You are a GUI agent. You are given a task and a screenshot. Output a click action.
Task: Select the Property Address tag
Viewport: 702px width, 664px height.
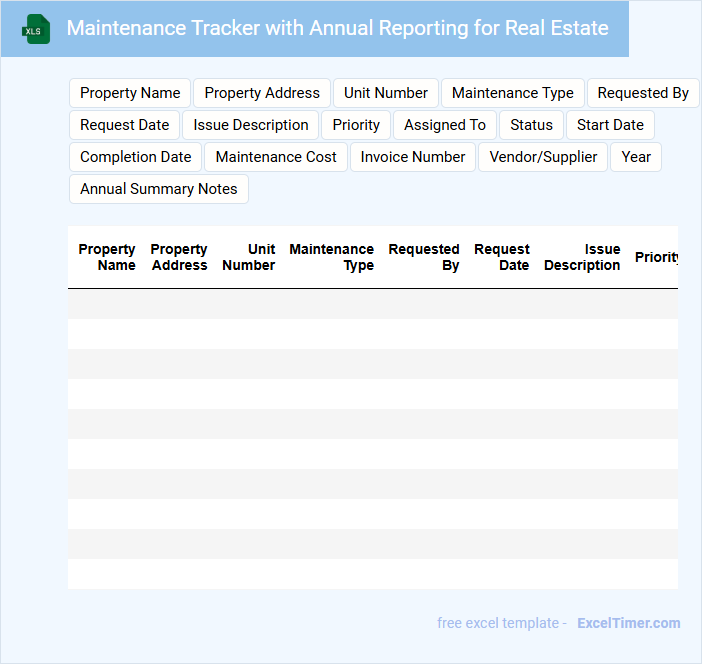point(262,93)
